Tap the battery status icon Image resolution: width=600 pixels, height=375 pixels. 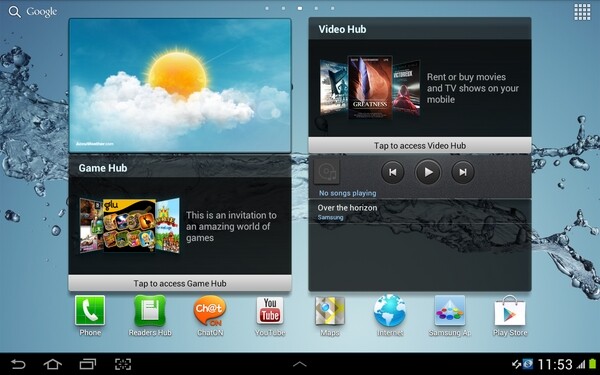(x=593, y=364)
